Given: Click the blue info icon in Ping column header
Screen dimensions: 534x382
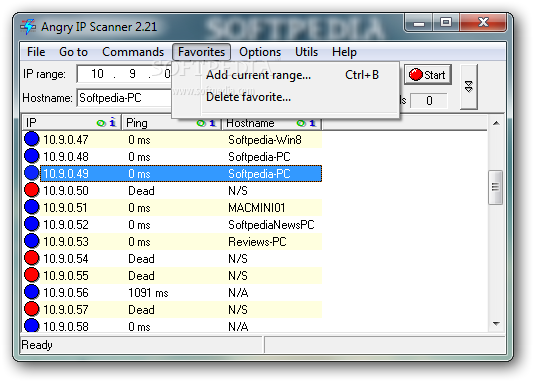Looking at the screenshot, I should tap(212, 123).
